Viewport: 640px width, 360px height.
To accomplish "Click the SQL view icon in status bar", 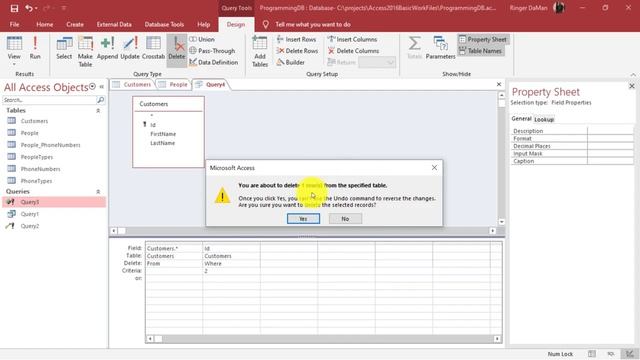I will (611, 354).
